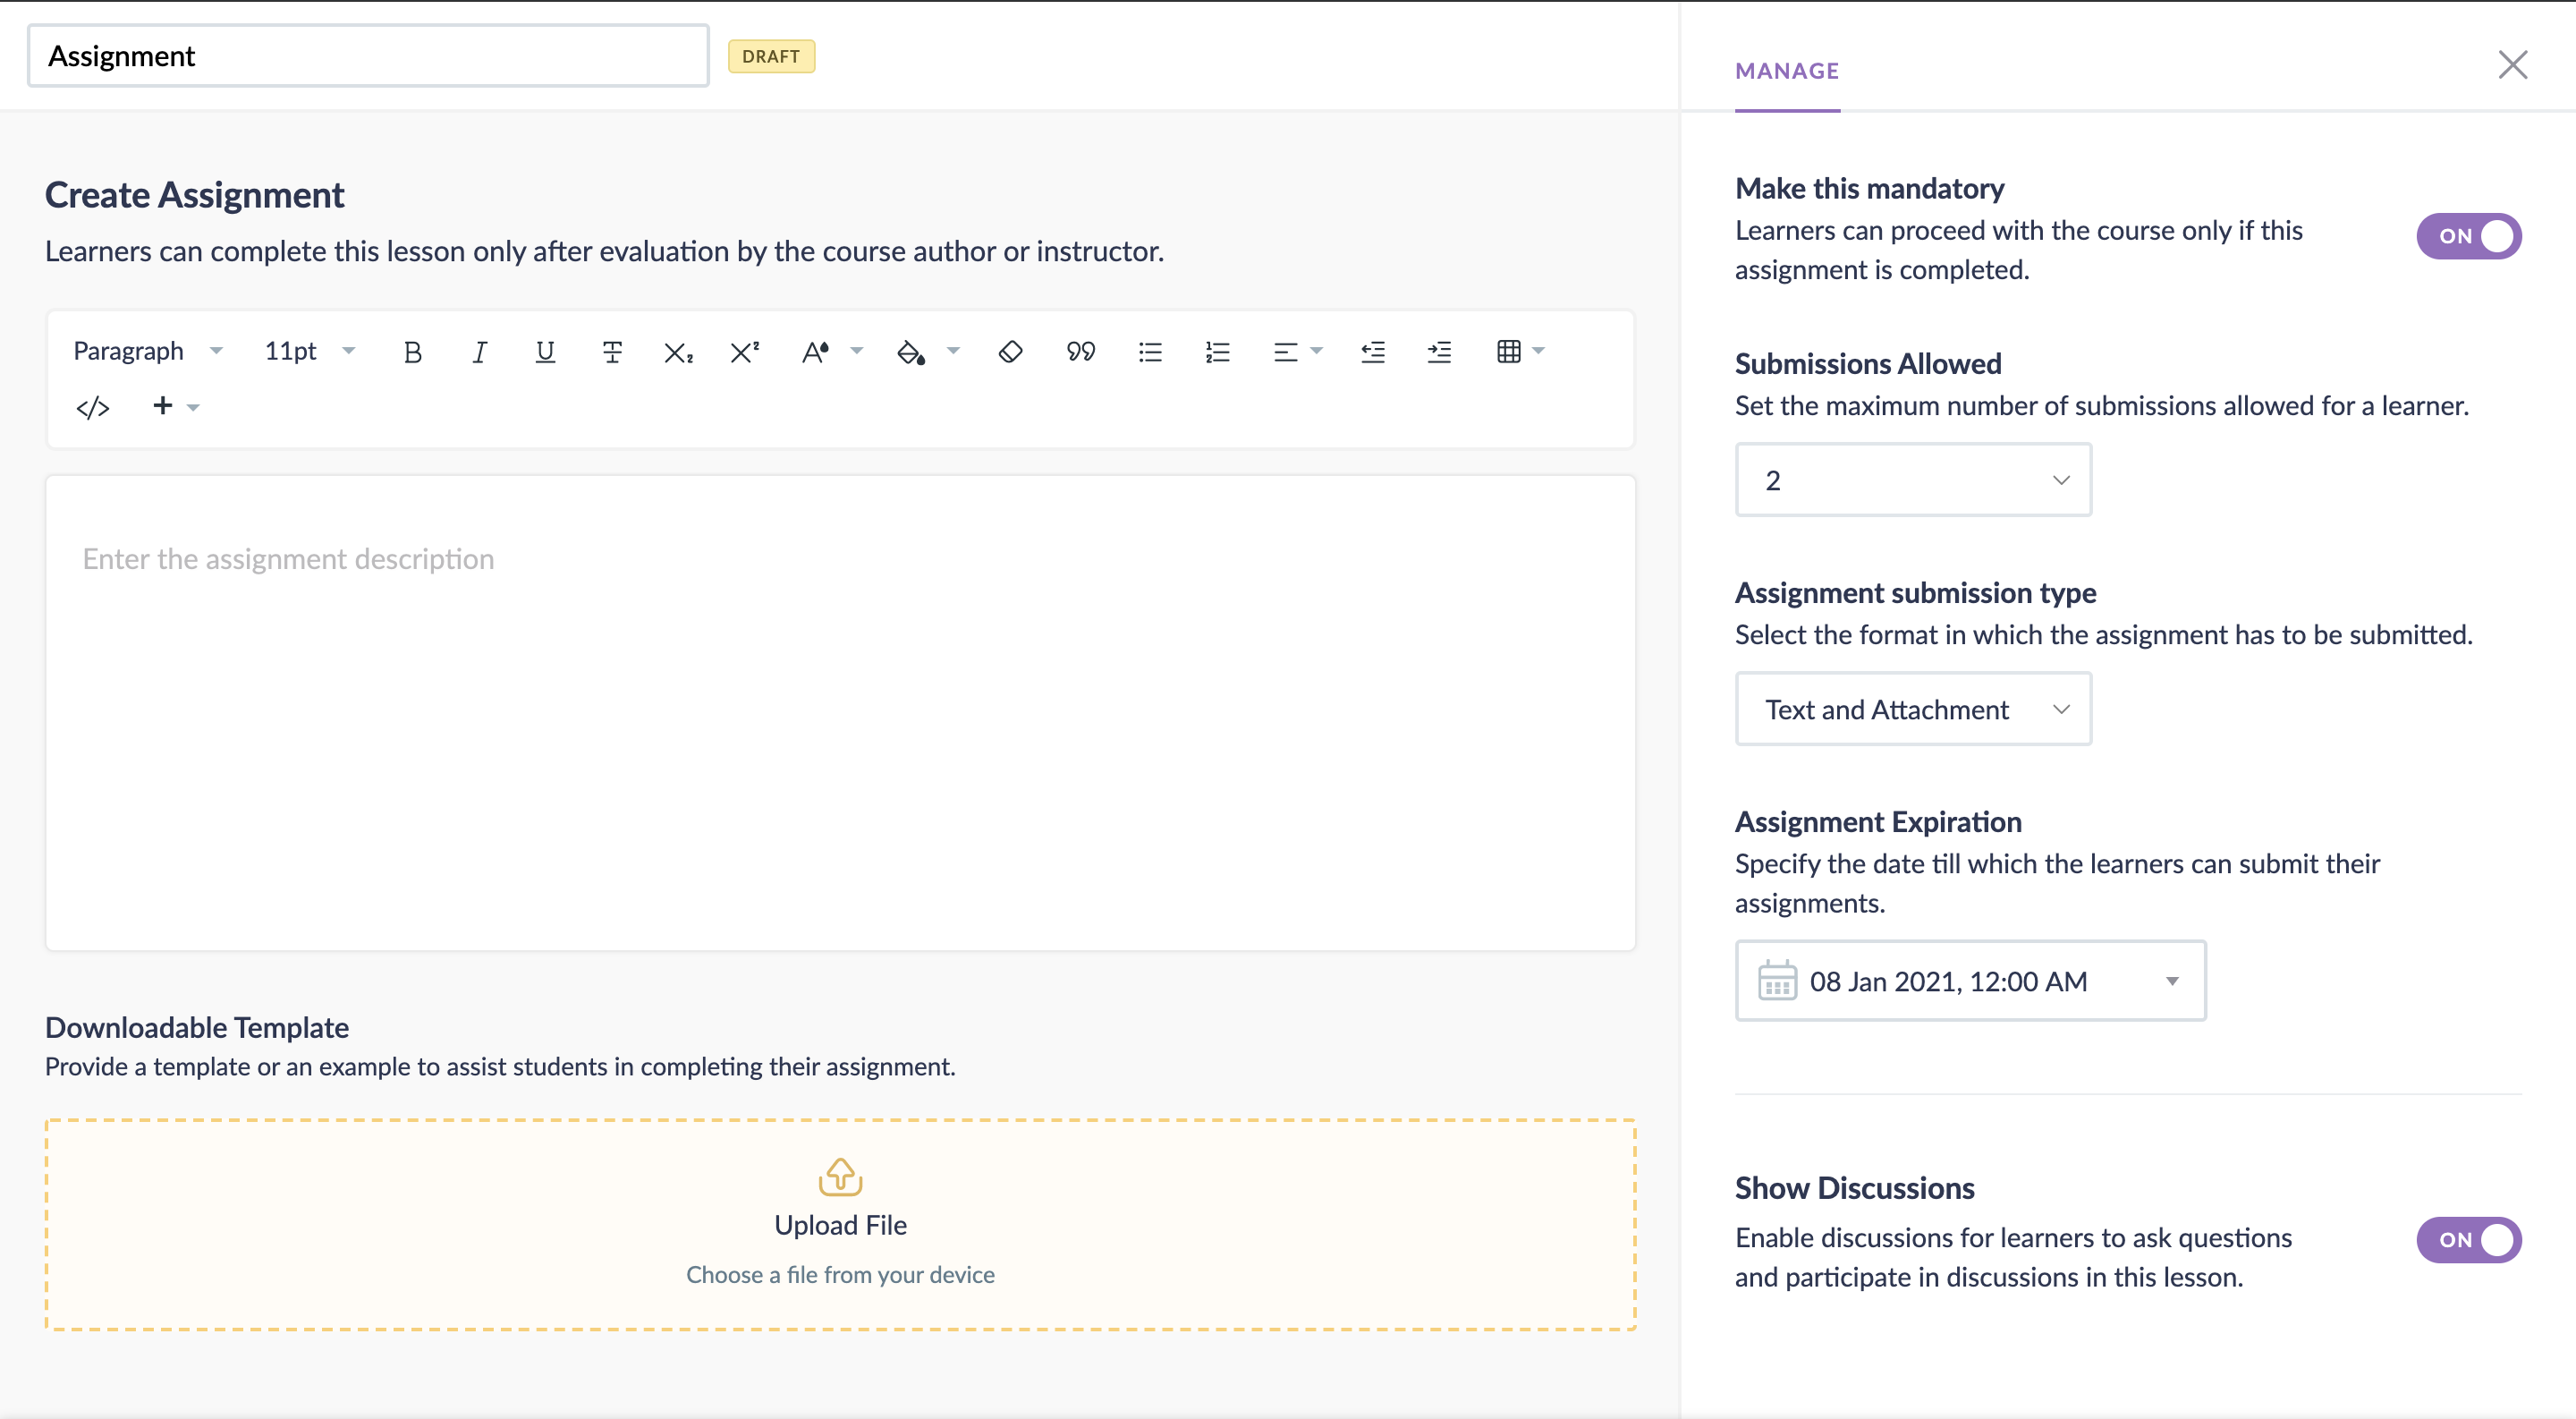Open the Paragraph style dropdown
The width and height of the screenshot is (2576, 1419).
pyautogui.click(x=147, y=352)
